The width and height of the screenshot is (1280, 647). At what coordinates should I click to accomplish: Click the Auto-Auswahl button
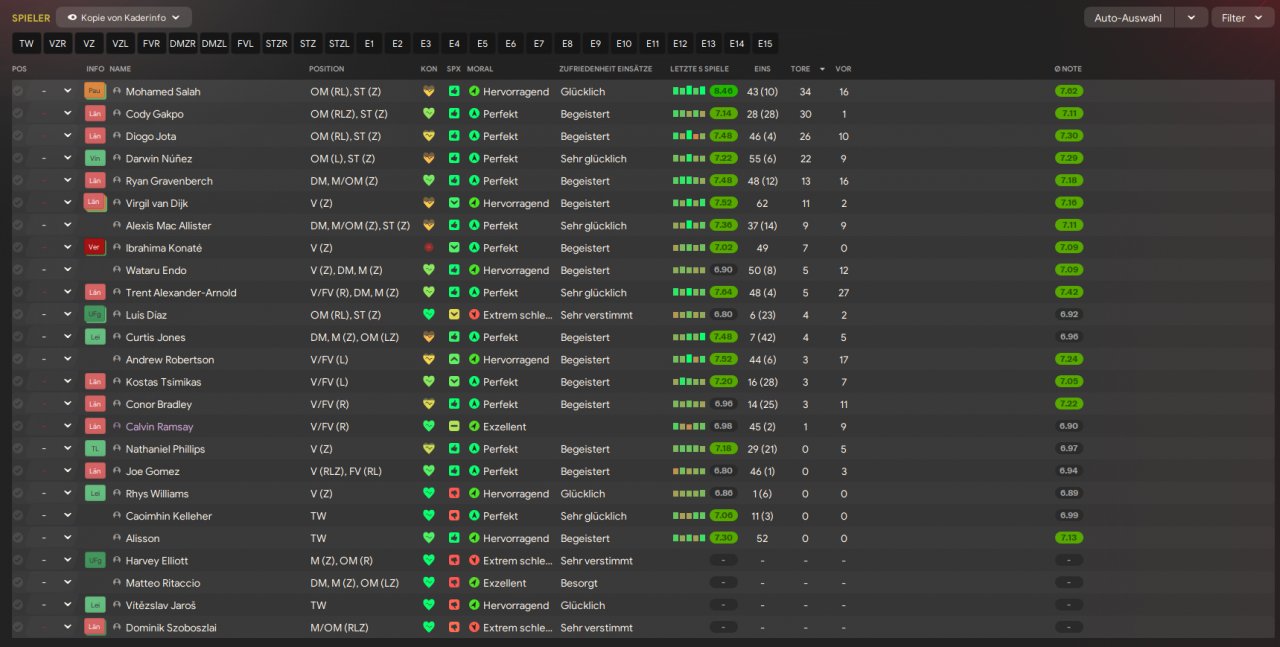click(x=1128, y=18)
